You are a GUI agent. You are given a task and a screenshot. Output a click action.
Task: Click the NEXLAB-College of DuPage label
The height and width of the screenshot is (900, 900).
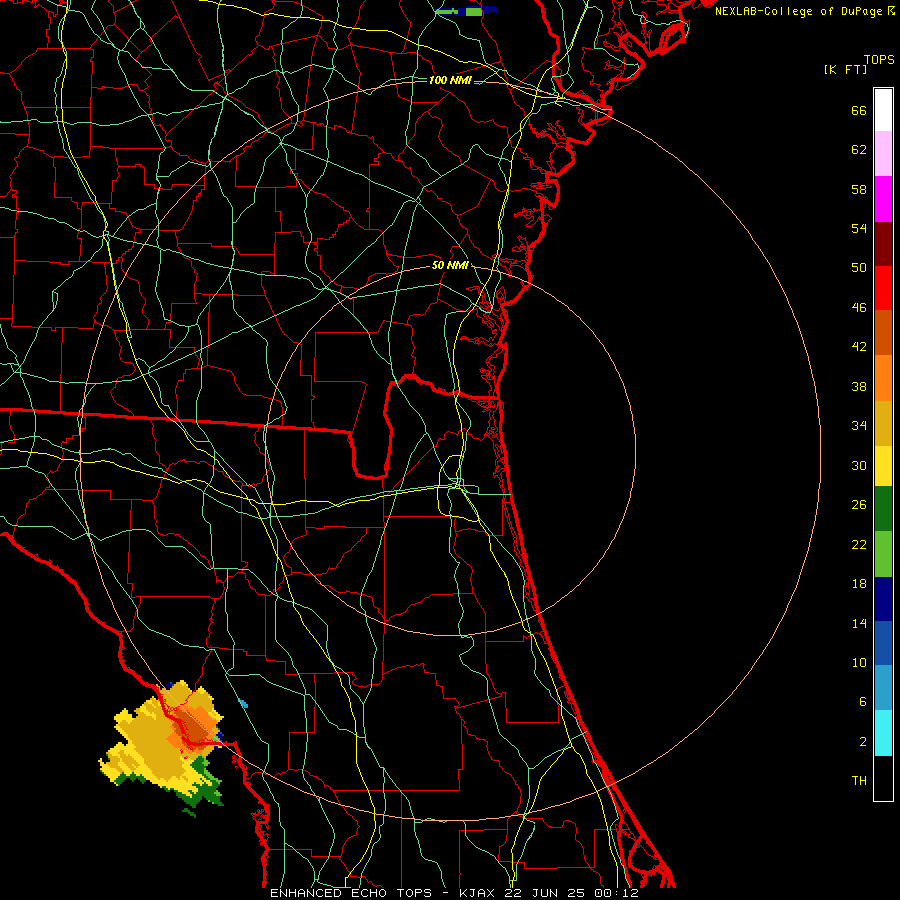coord(797,11)
